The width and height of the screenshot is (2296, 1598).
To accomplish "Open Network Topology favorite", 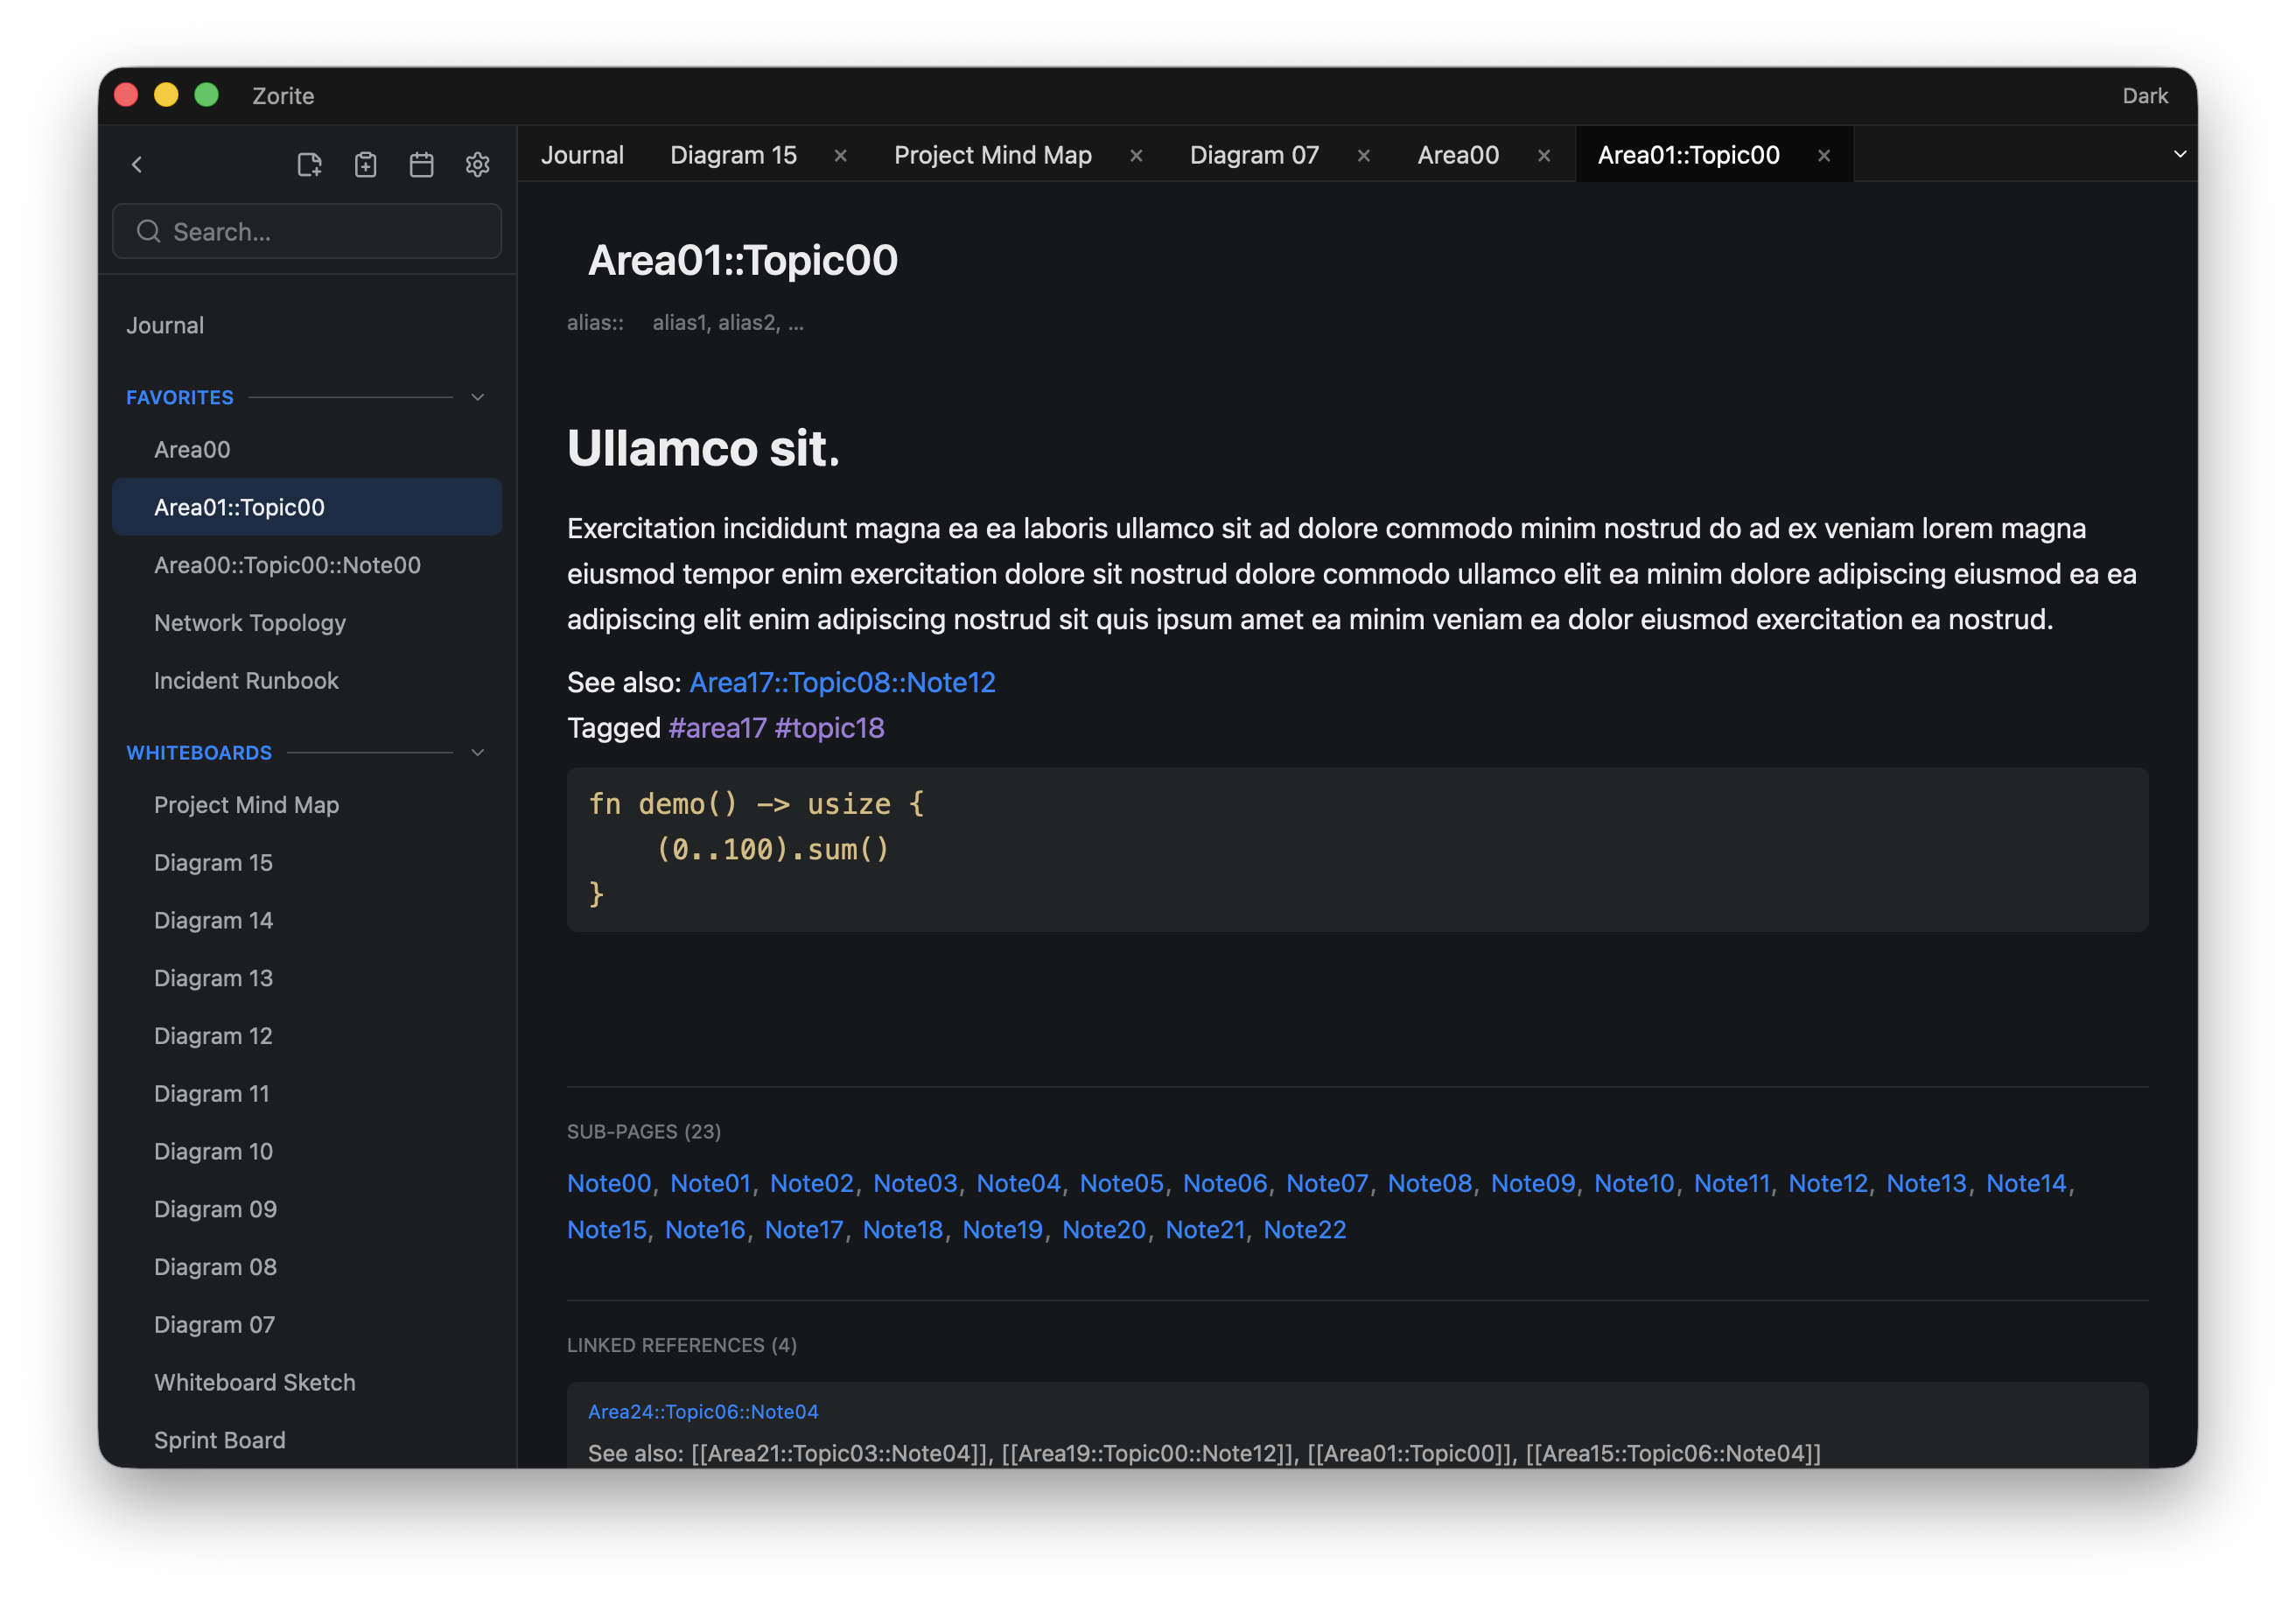I will pyautogui.click(x=307, y=622).
